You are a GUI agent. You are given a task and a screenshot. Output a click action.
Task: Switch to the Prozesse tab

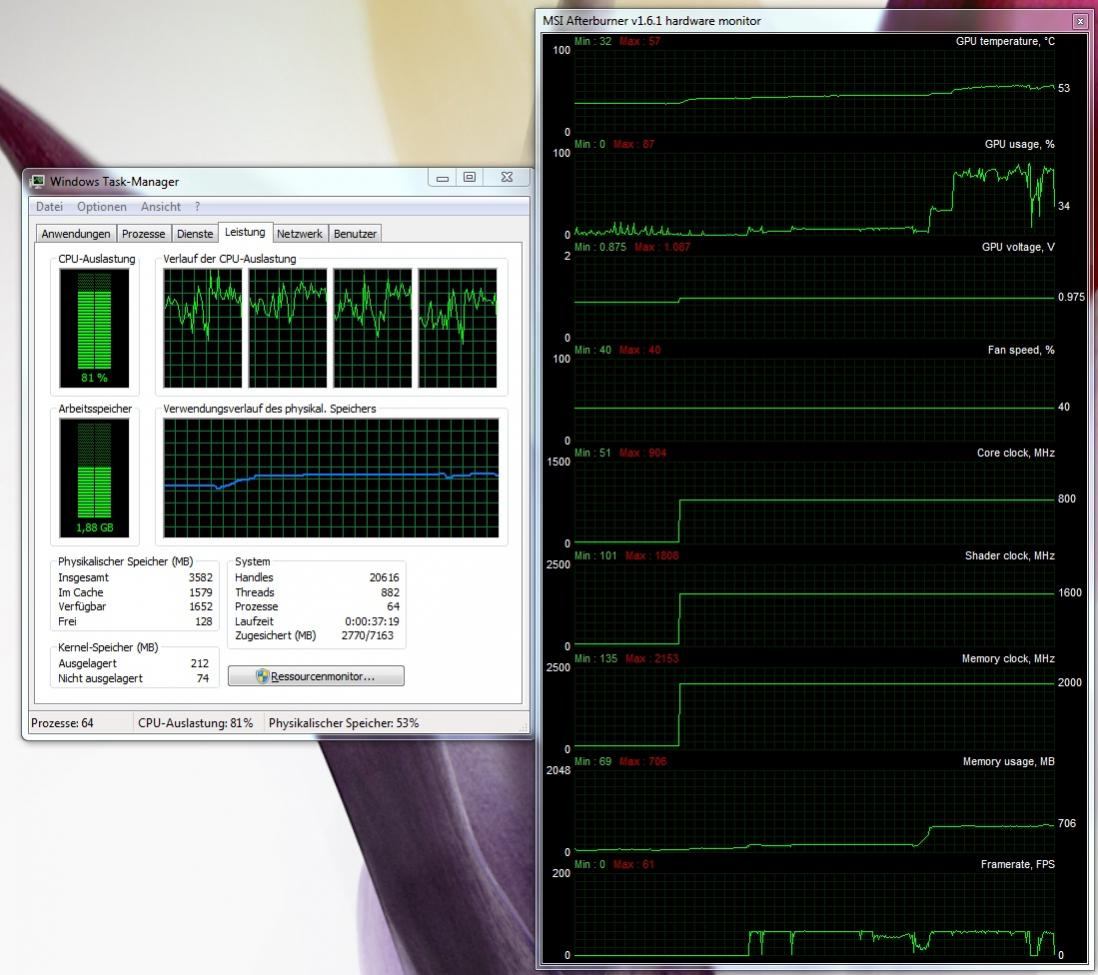pyautogui.click(x=144, y=234)
